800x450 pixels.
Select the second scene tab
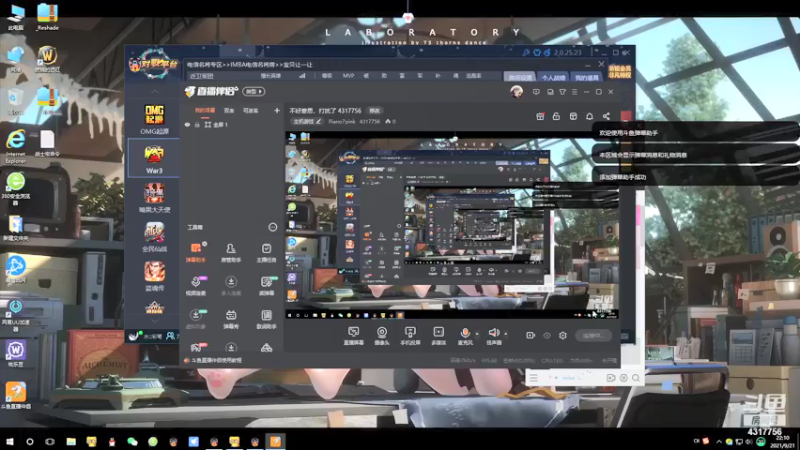pyautogui.click(x=229, y=110)
